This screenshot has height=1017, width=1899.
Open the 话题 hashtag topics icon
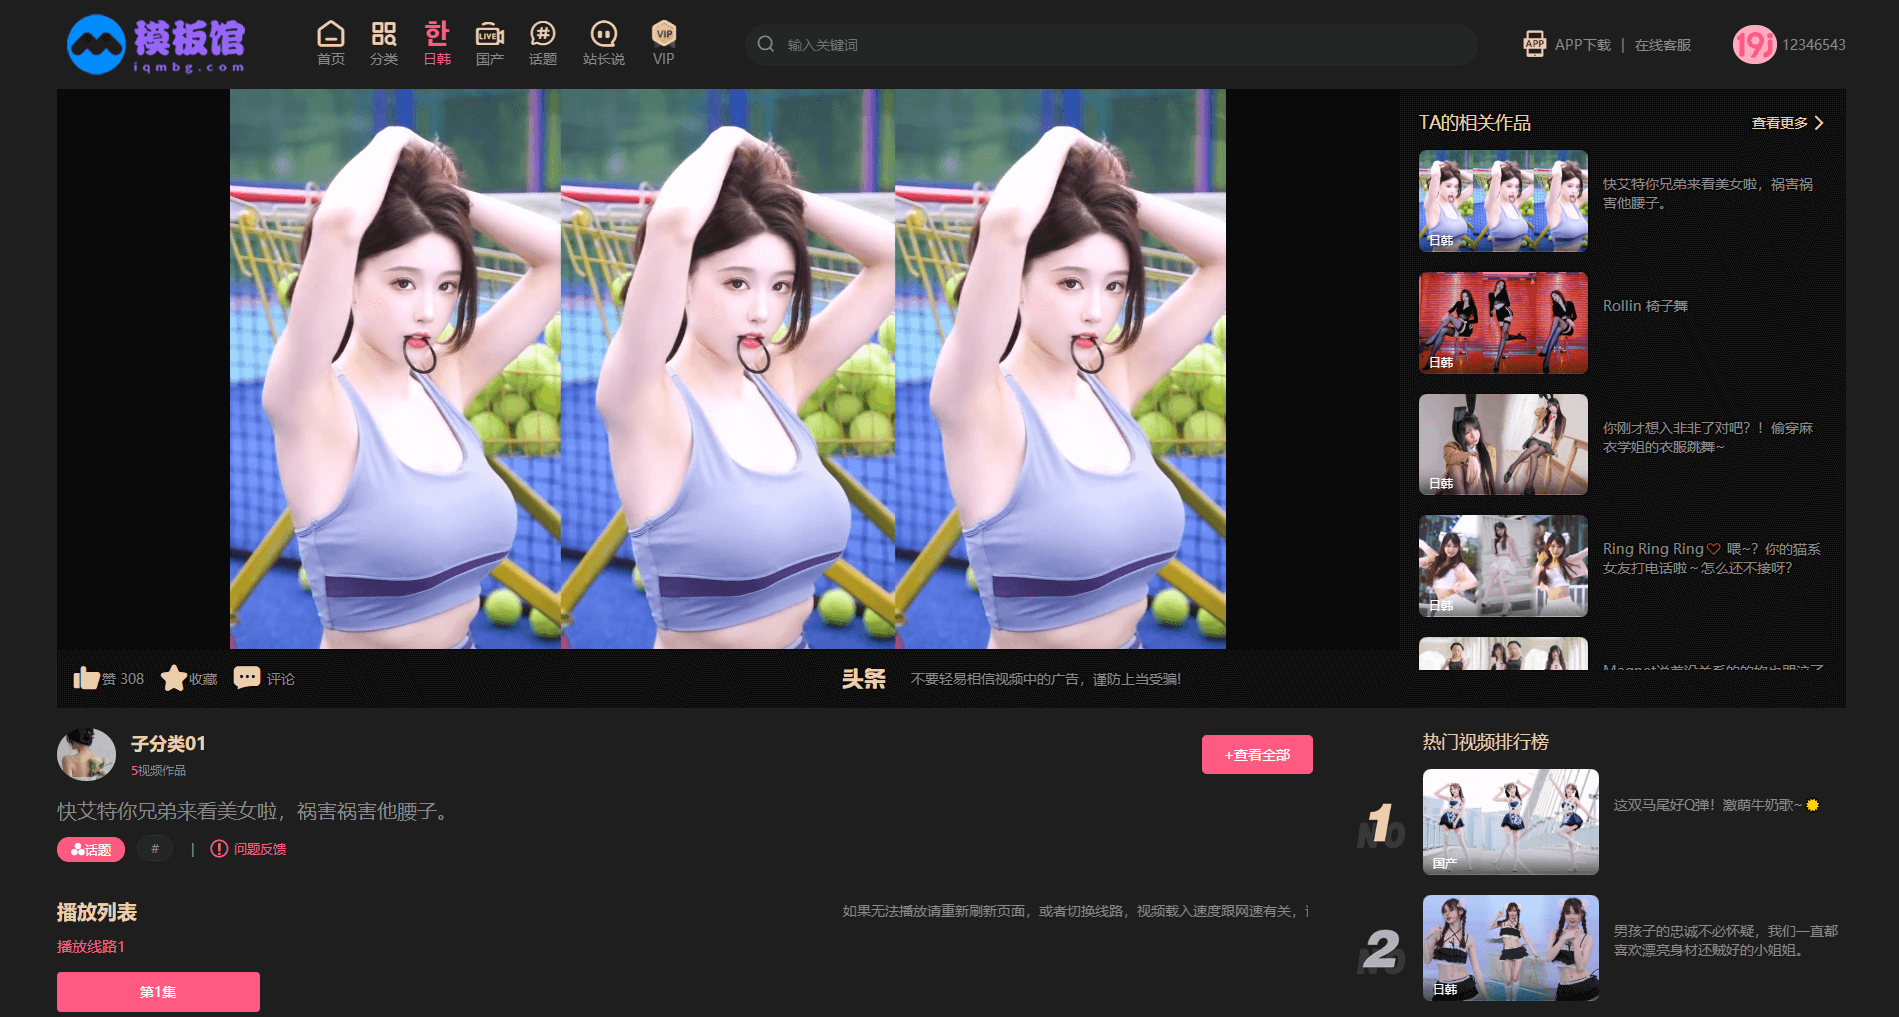coord(542,35)
